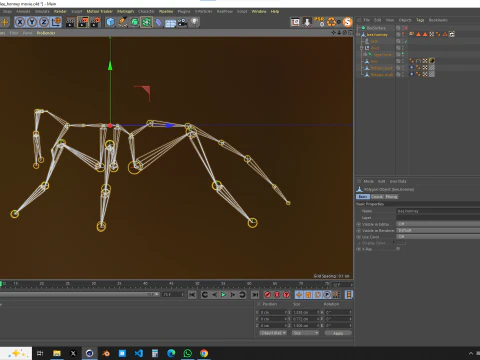Toggle parameter keyframe recording
Viewport: 480px width, 360px height.
point(327,295)
